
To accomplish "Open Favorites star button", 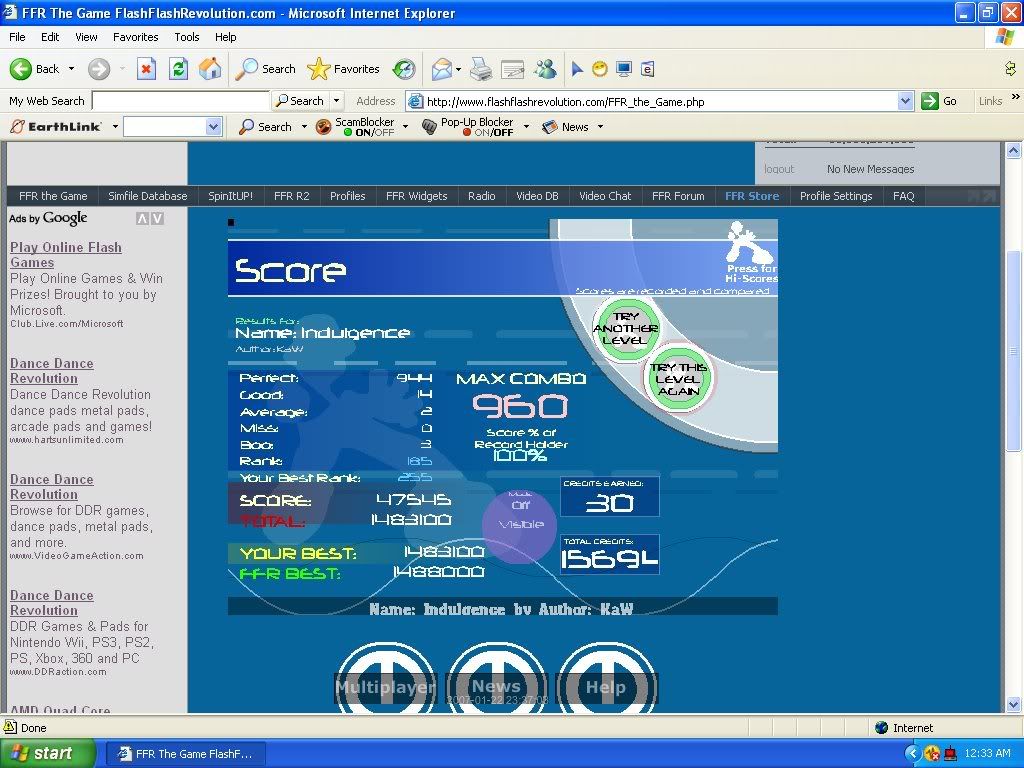I will coord(344,69).
